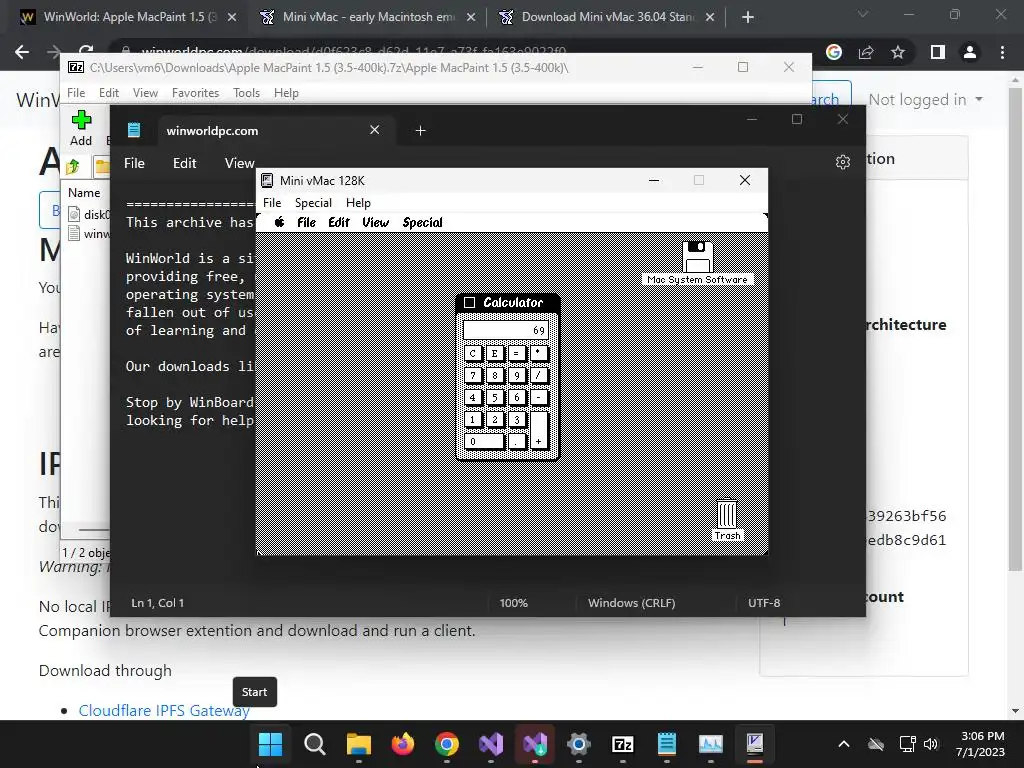Click the Calculator 6 key

[x=516, y=397]
